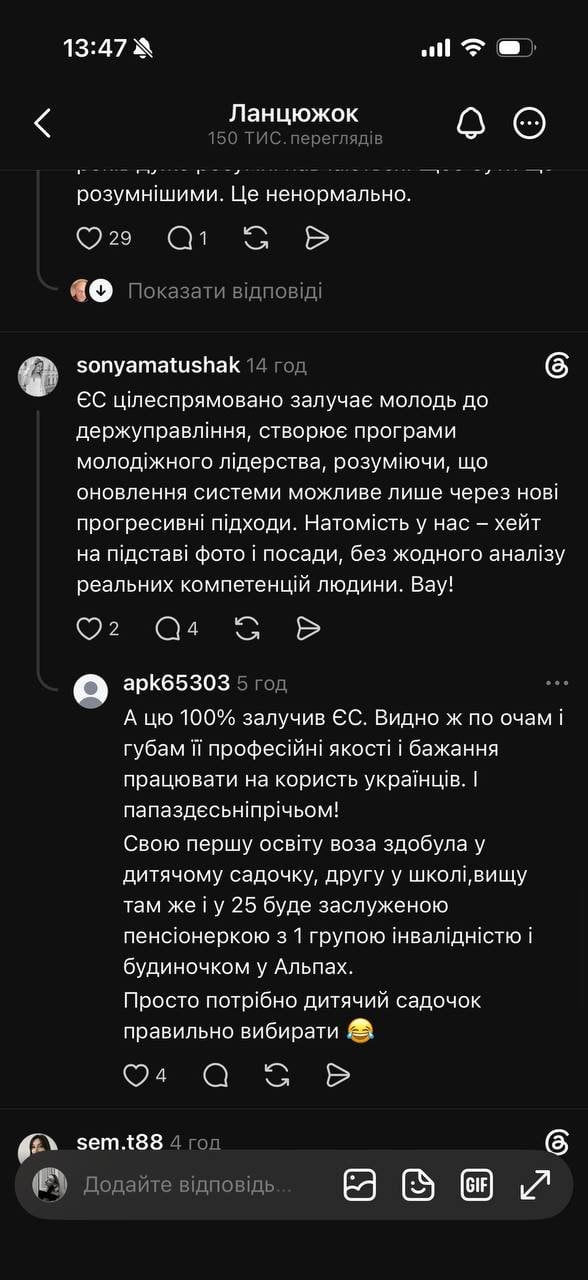The image size is (588, 1280).
Task: Like the top partially visible post with 29 likes
Action: (89, 238)
